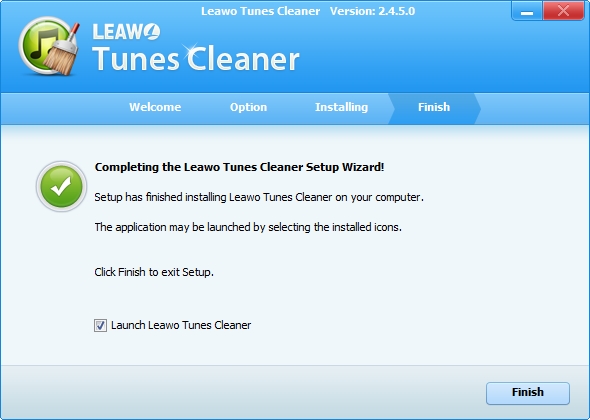Click the green checkmark success icon
Screen dimensions: 590x420
pyautogui.click(x=61, y=186)
